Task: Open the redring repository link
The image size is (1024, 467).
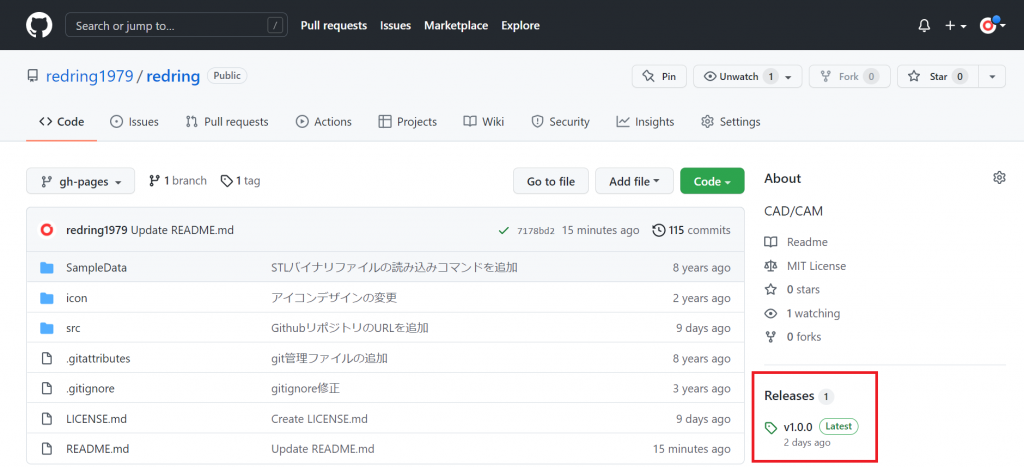Action: tap(173, 76)
